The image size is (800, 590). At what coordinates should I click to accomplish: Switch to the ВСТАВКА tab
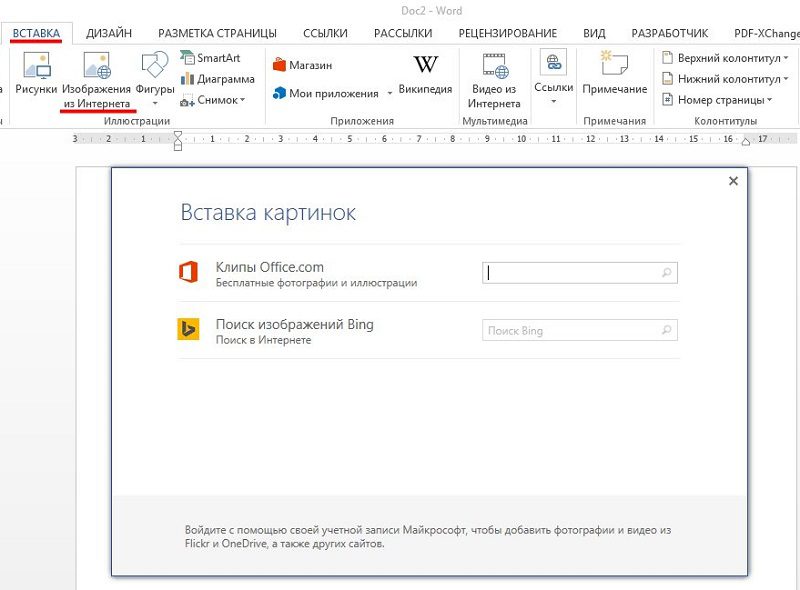[x=36, y=33]
